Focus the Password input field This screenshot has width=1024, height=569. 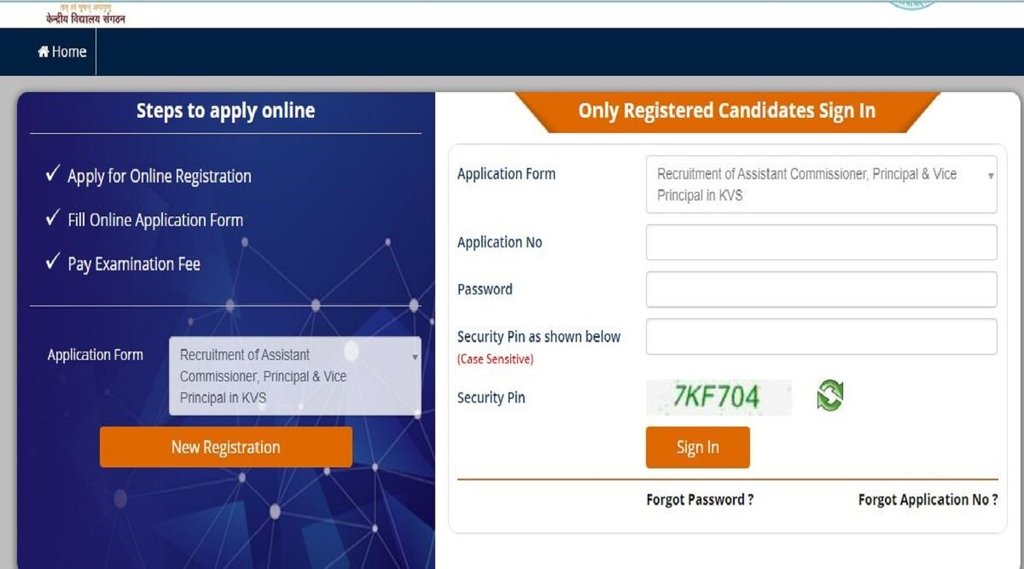(x=821, y=289)
